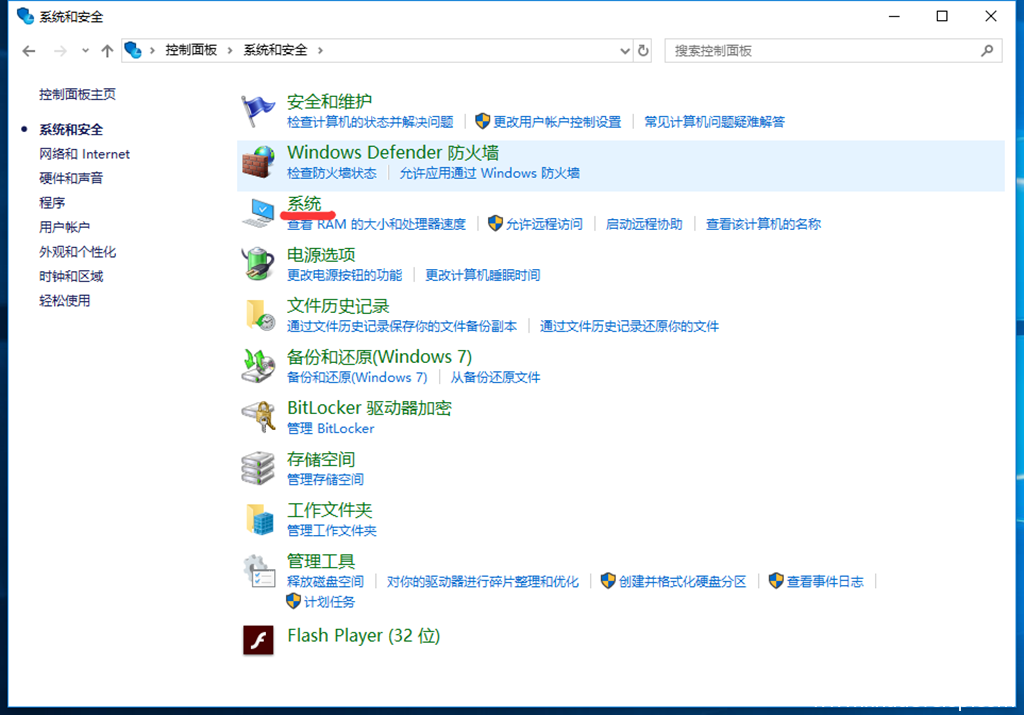
Task: Select 硬件和声音 in left sidebar
Action: (71, 178)
